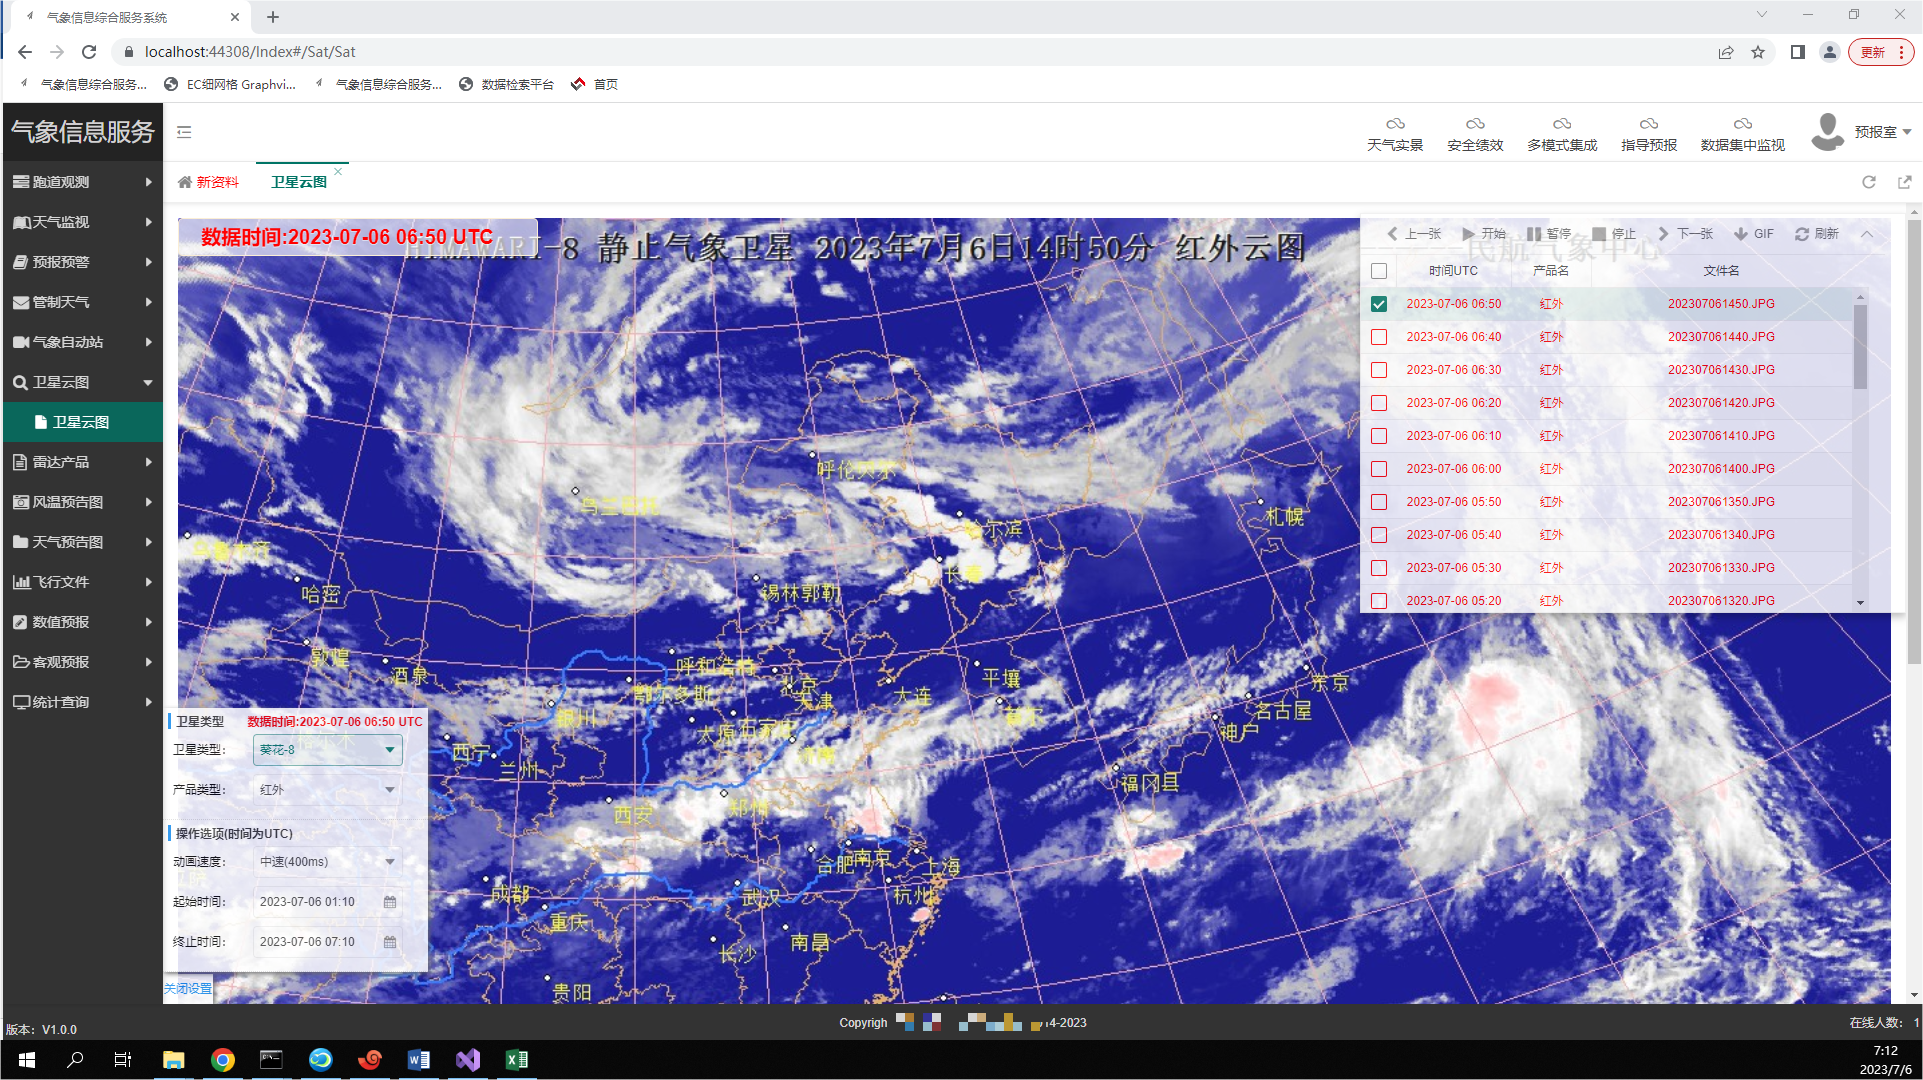1923x1080 pixels.
Task: Click the 更新 browser update button
Action: pos(1881,52)
